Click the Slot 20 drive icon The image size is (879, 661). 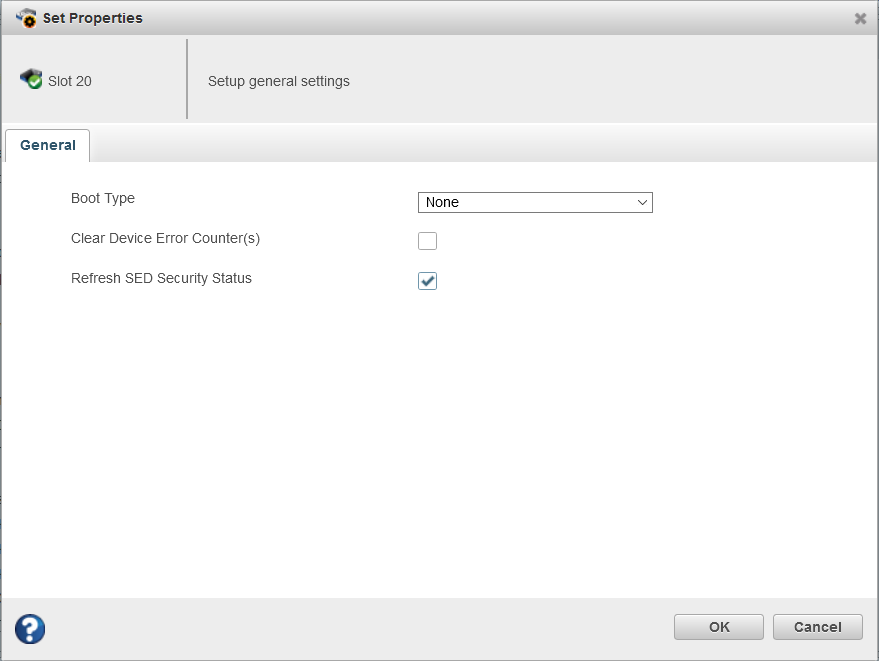point(31,80)
